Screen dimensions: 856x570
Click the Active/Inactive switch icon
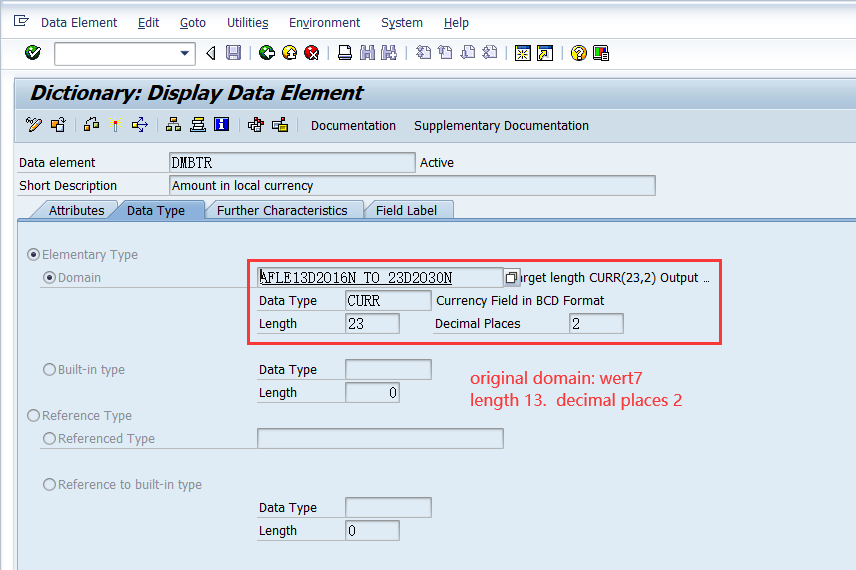coord(58,125)
